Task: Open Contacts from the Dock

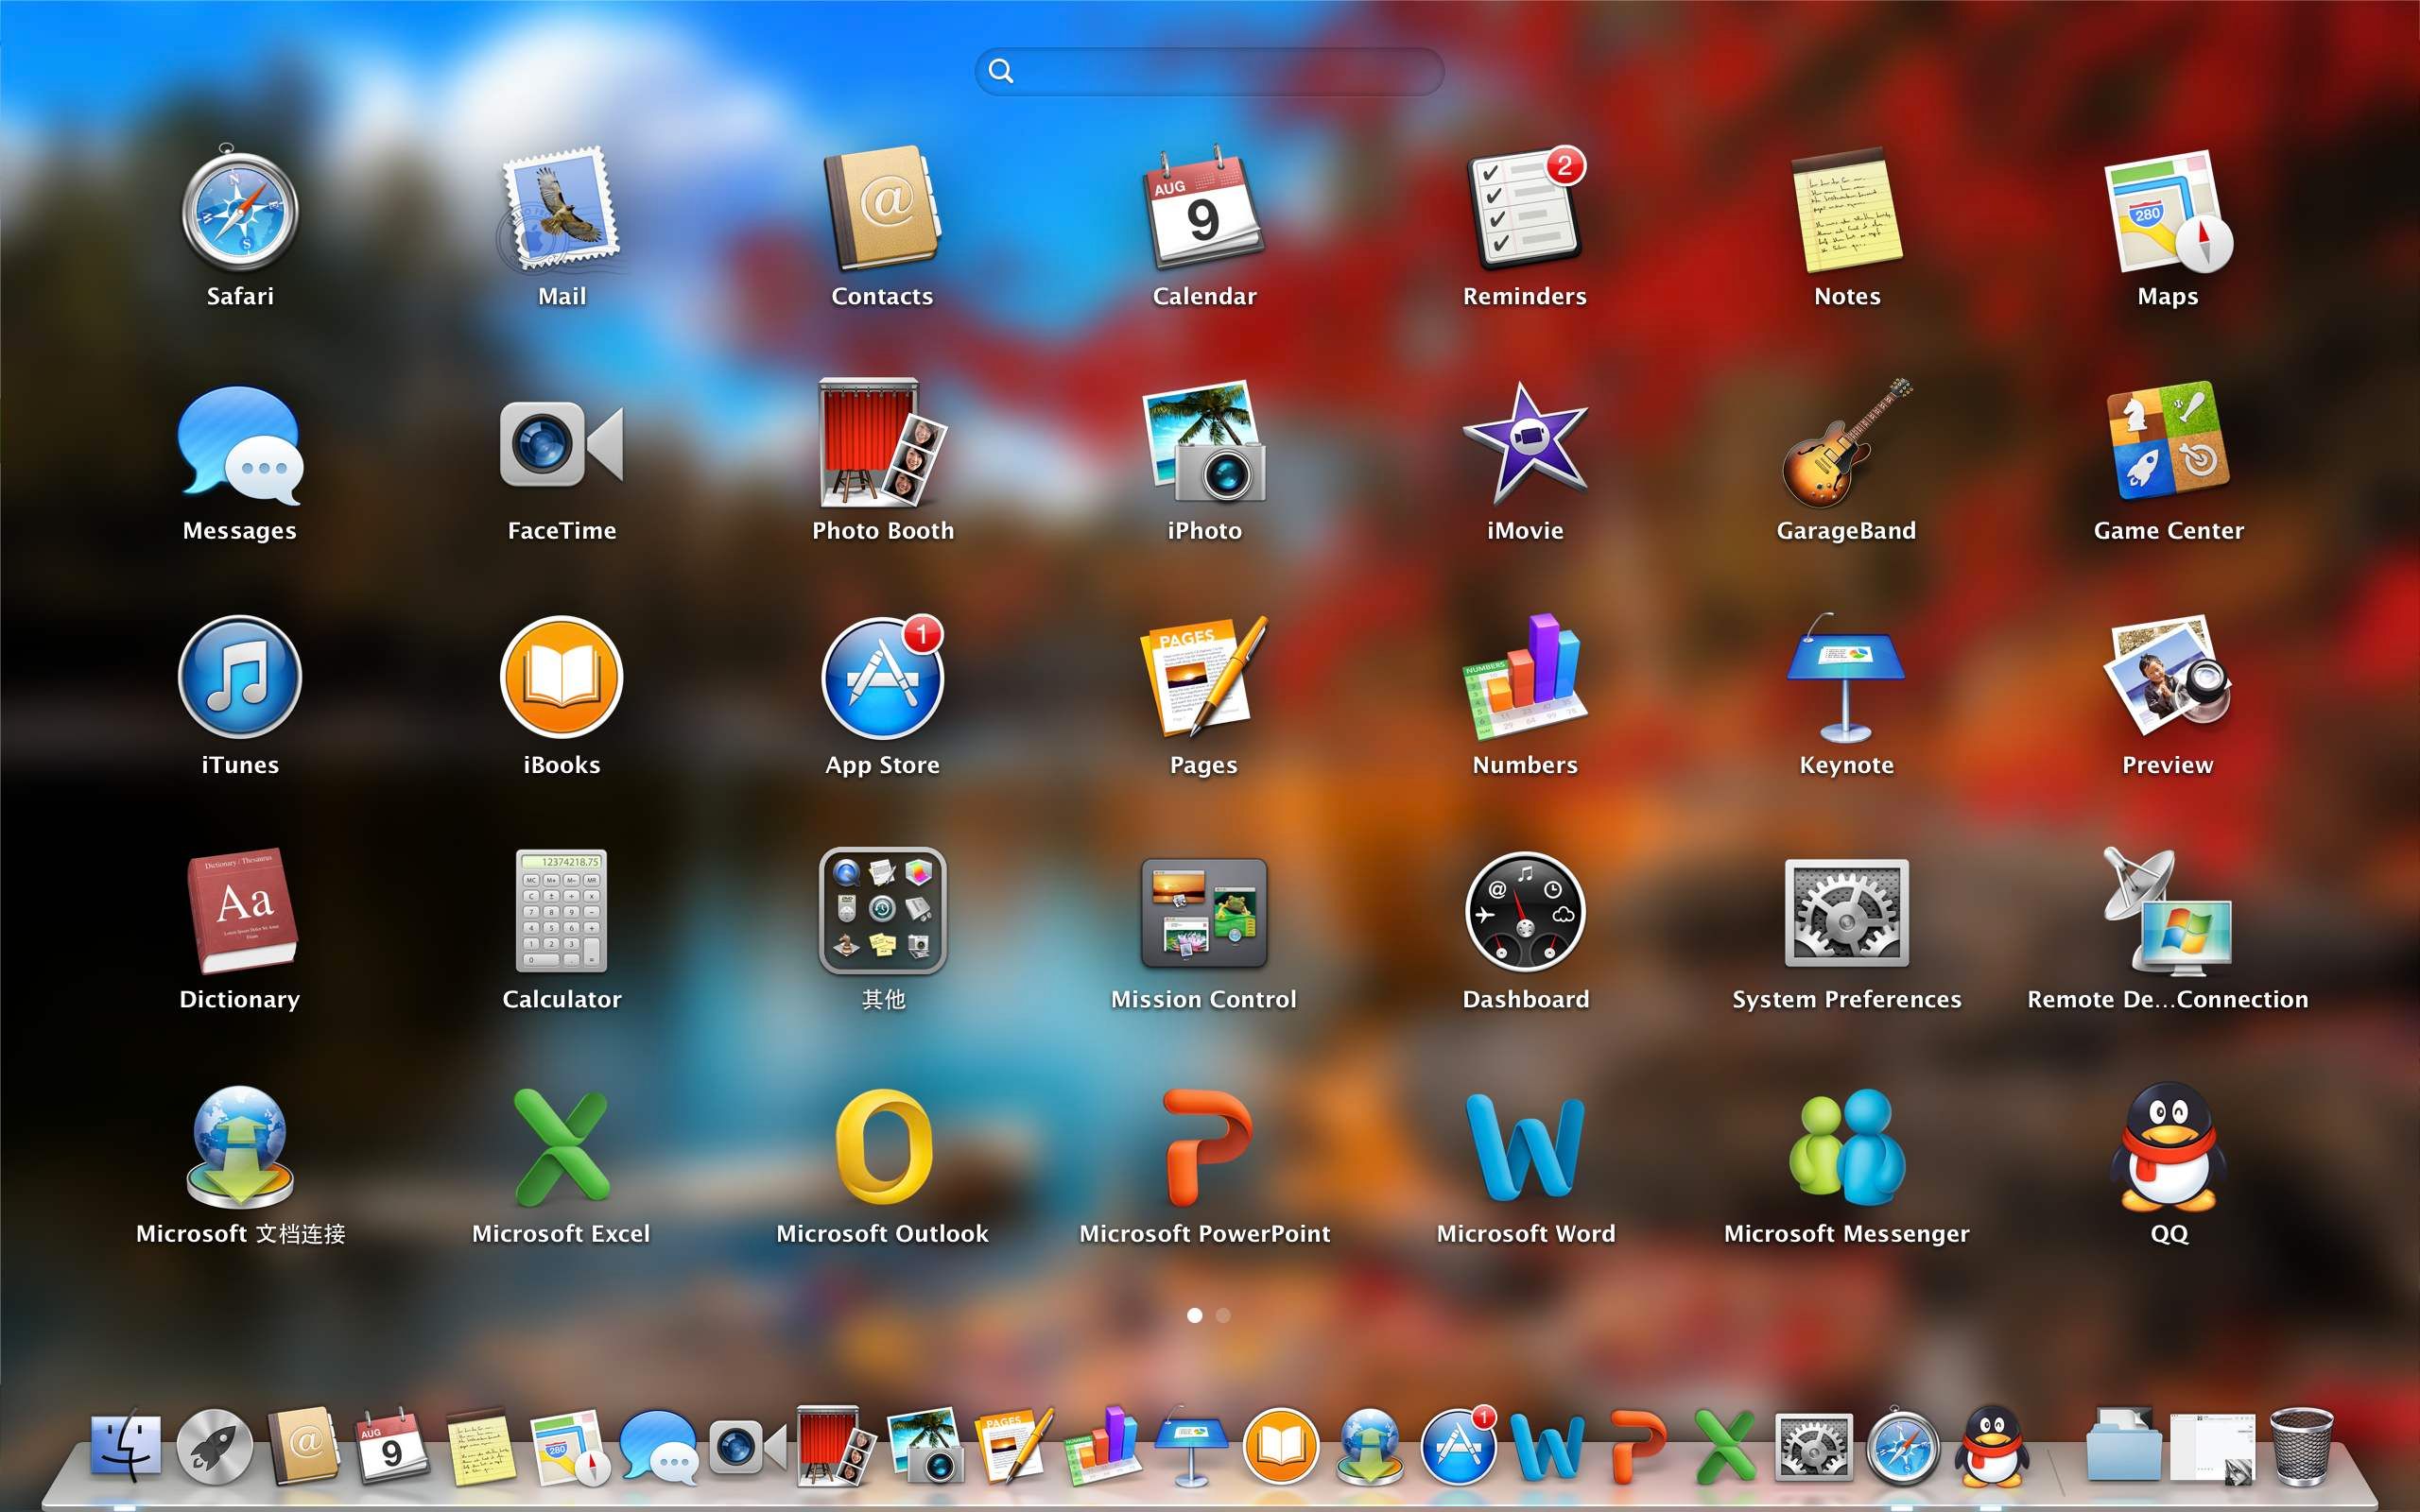Action: [x=303, y=1446]
